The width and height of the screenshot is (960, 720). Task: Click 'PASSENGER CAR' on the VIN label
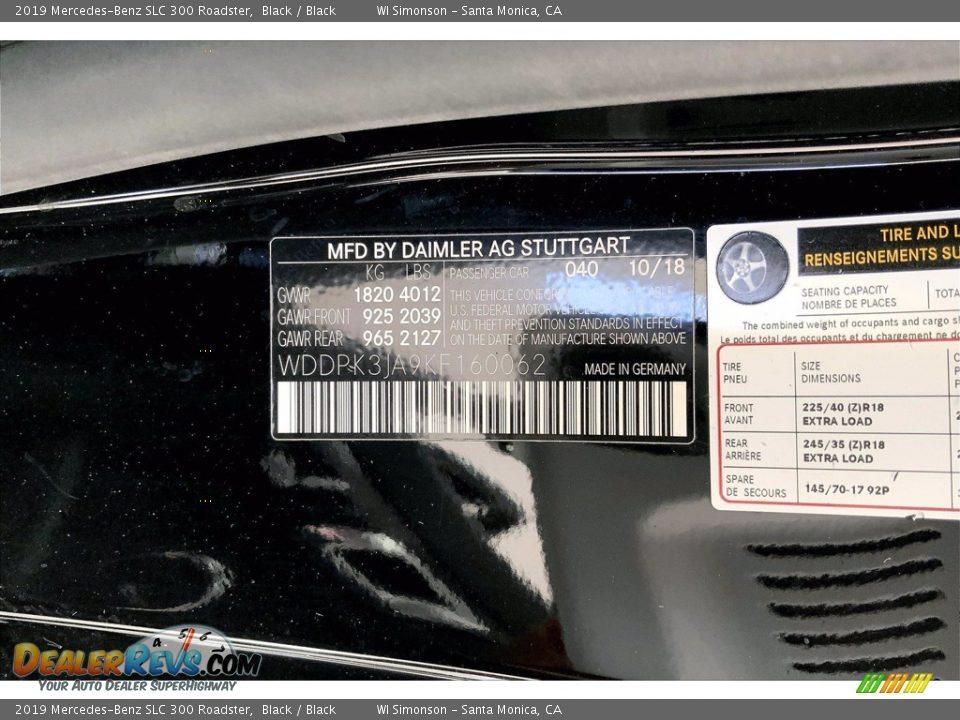[489, 273]
